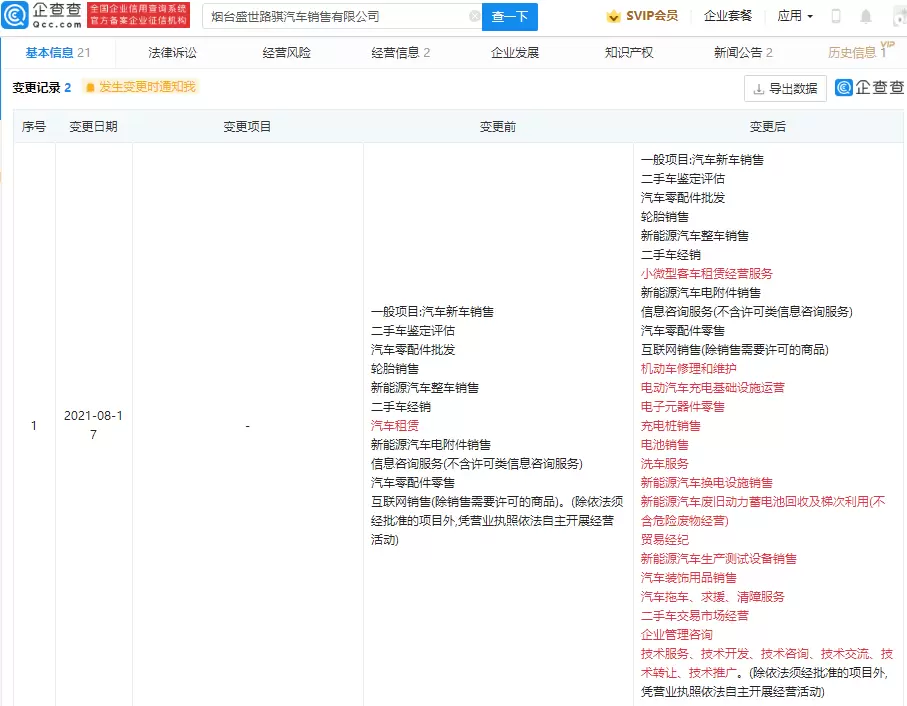The width and height of the screenshot is (907, 706).
Task: Open the 经营信息 tab
Action: pos(400,52)
